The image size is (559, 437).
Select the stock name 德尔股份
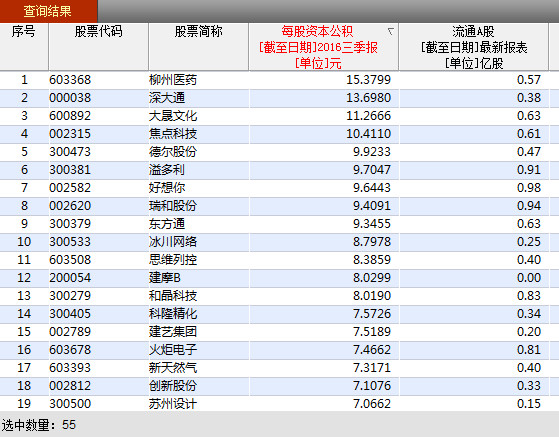point(173,152)
